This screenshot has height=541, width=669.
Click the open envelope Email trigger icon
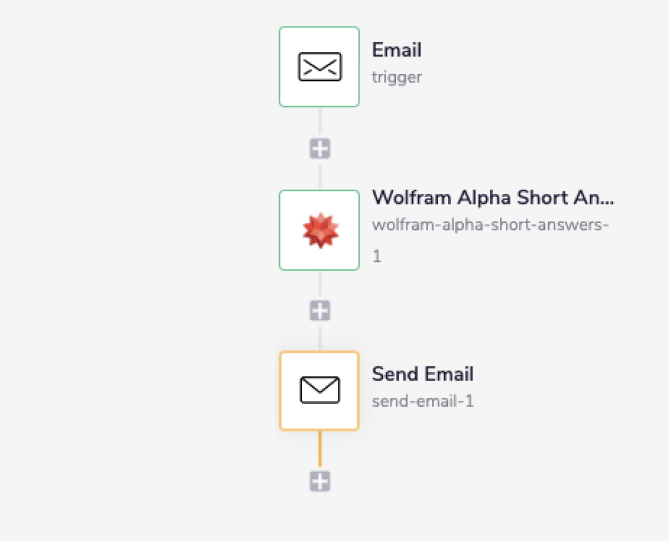tap(319, 67)
